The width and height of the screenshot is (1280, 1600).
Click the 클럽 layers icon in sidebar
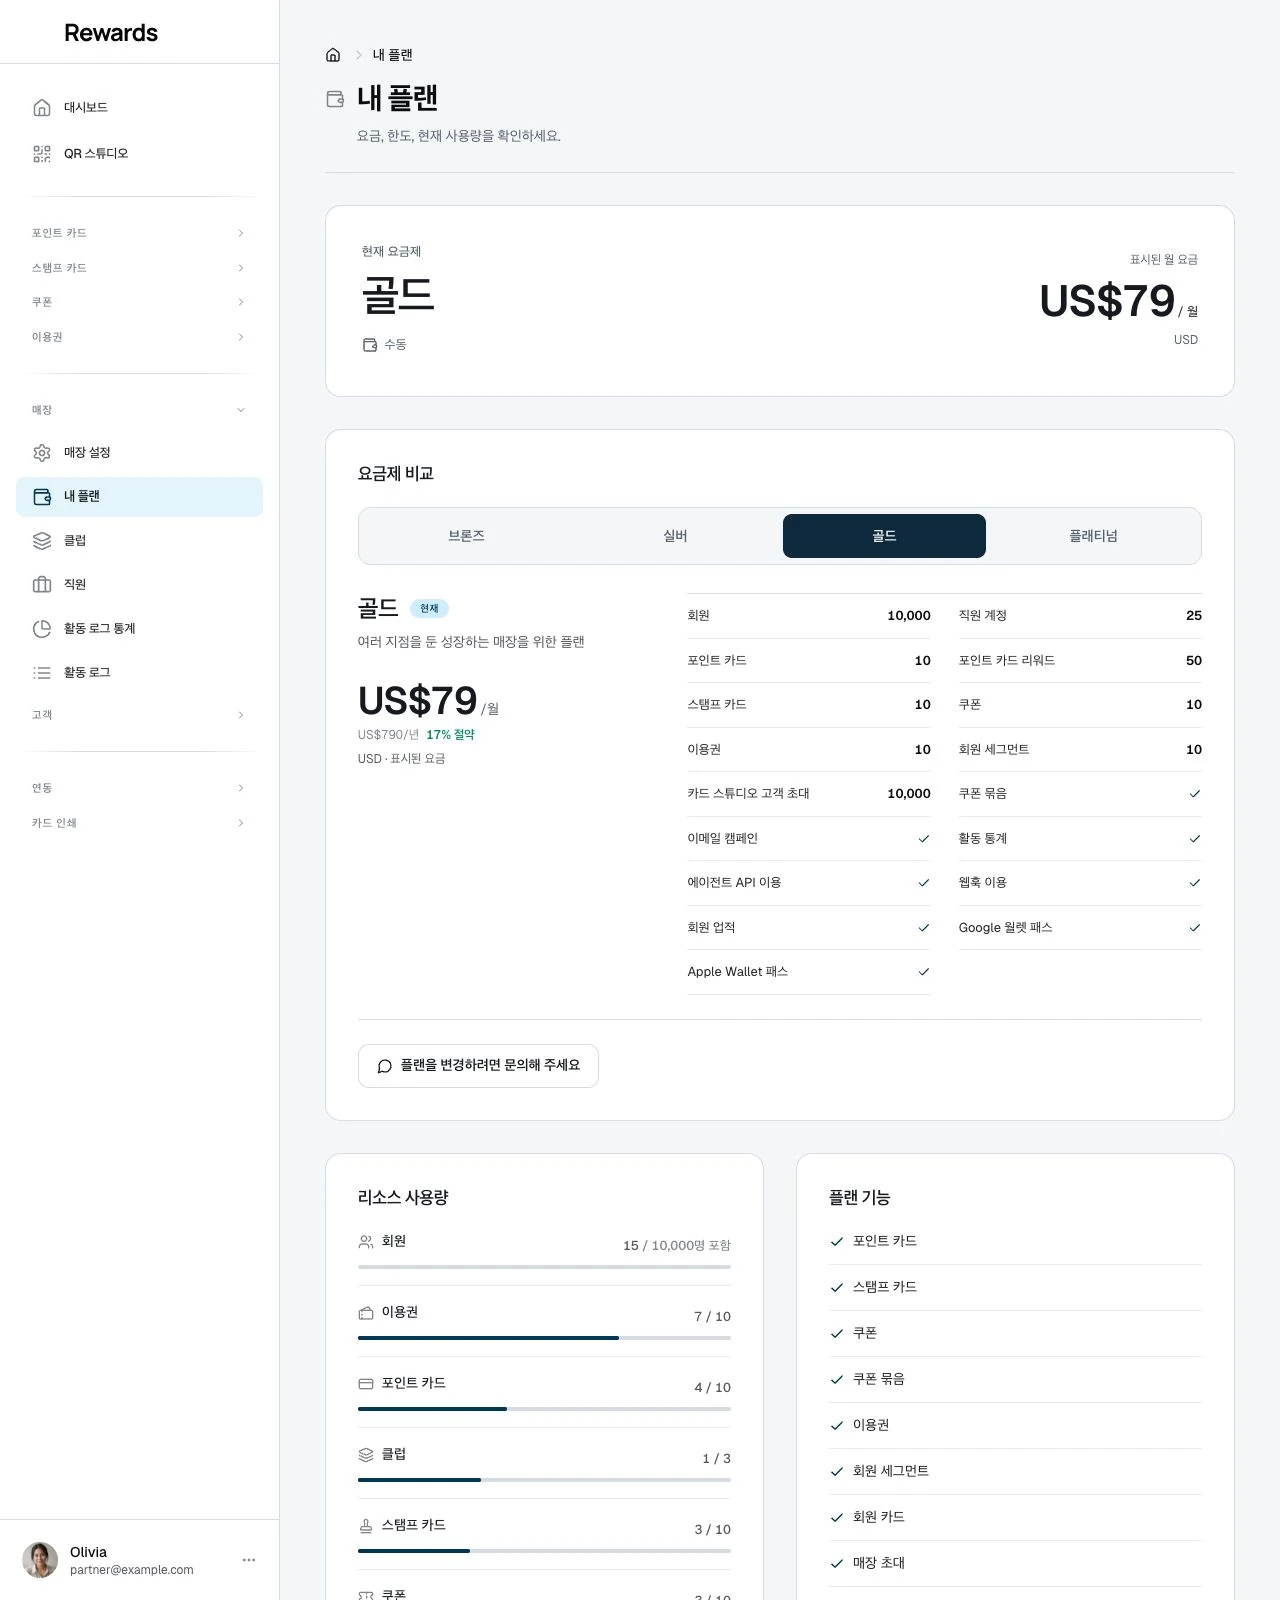(x=42, y=540)
